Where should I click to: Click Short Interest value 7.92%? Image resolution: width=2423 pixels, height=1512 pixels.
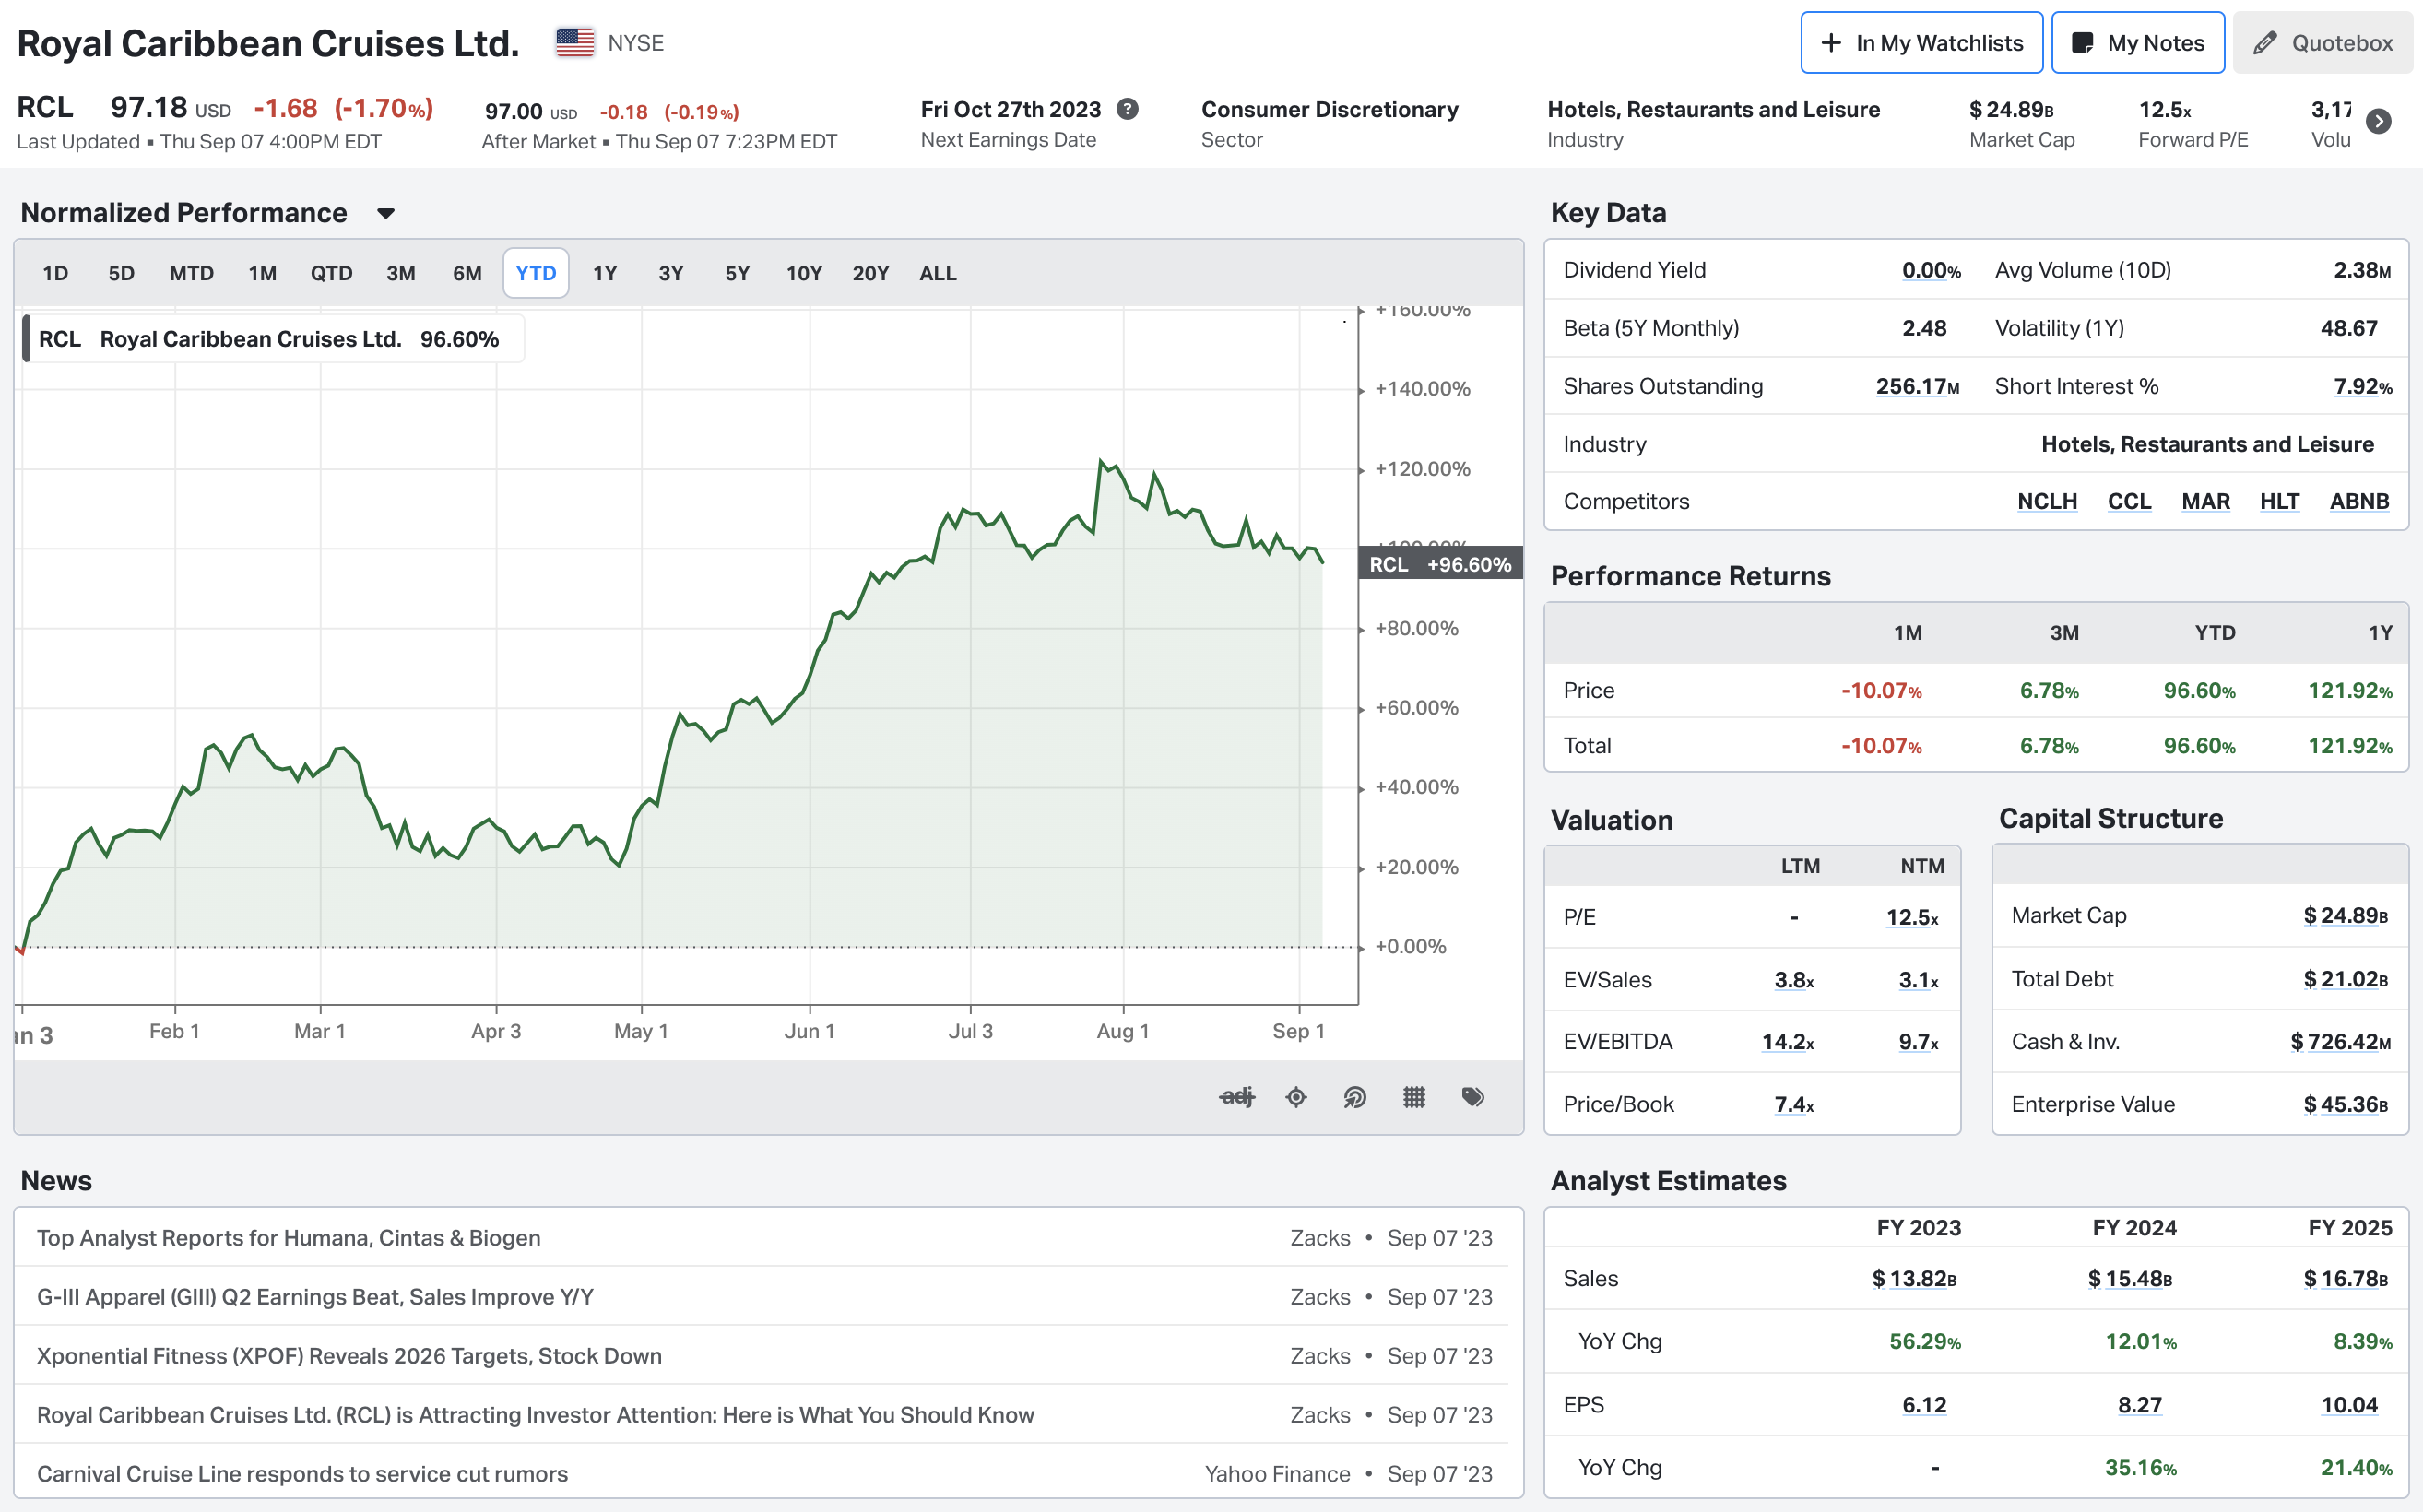[2362, 386]
